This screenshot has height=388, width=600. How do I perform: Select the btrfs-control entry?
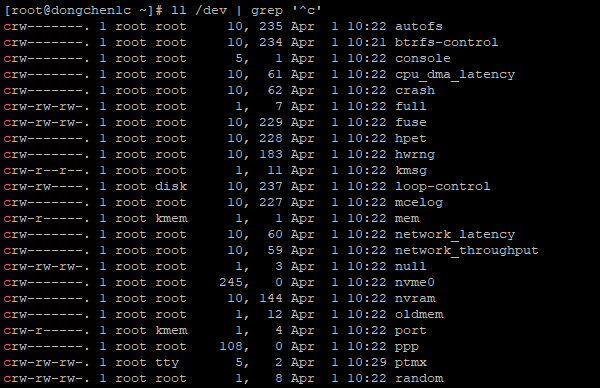[x=447, y=42]
